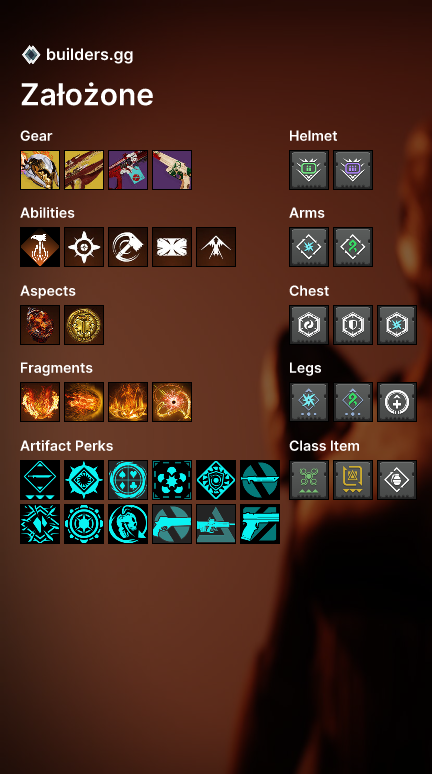The width and height of the screenshot is (432, 774).
Task: Select the first flaming wings fragment
Action: 40,402
